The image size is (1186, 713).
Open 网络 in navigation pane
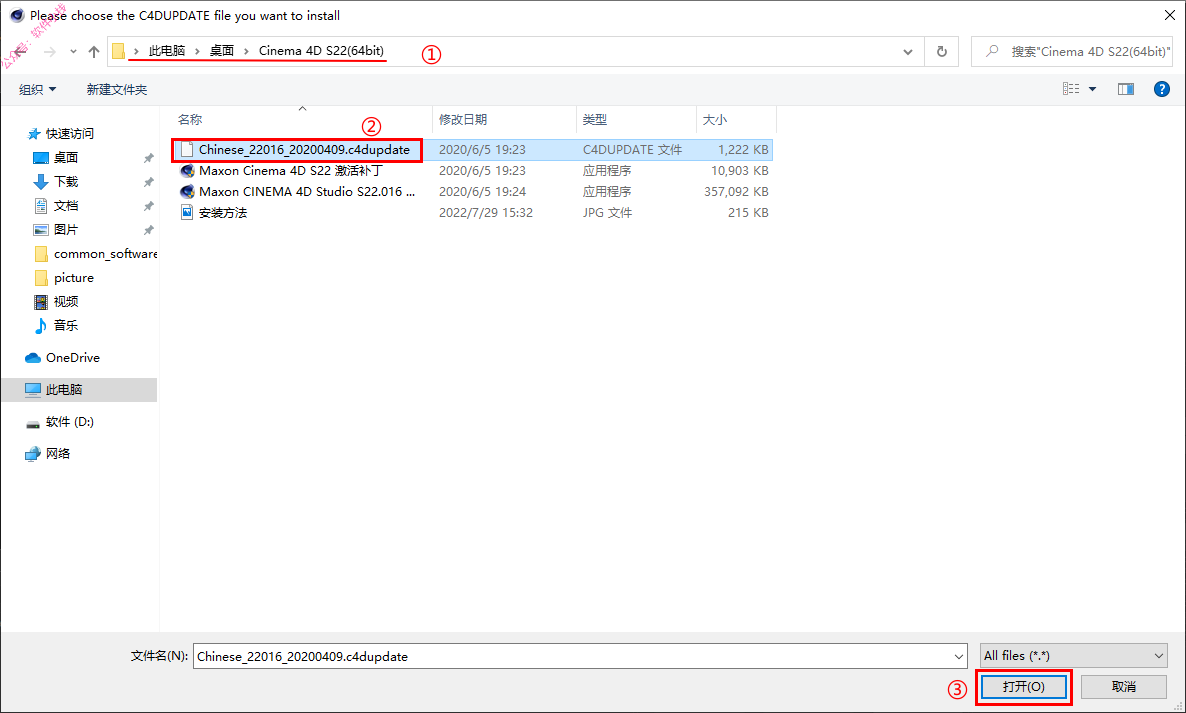(x=57, y=454)
